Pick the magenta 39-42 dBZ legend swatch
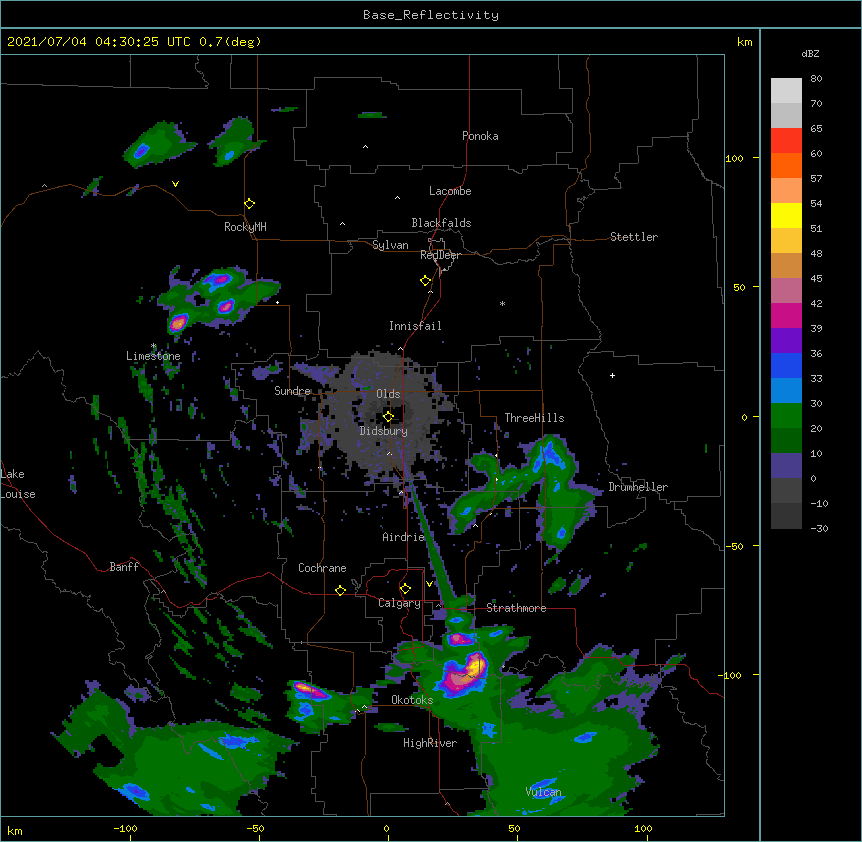The height and width of the screenshot is (842, 862). (786, 315)
